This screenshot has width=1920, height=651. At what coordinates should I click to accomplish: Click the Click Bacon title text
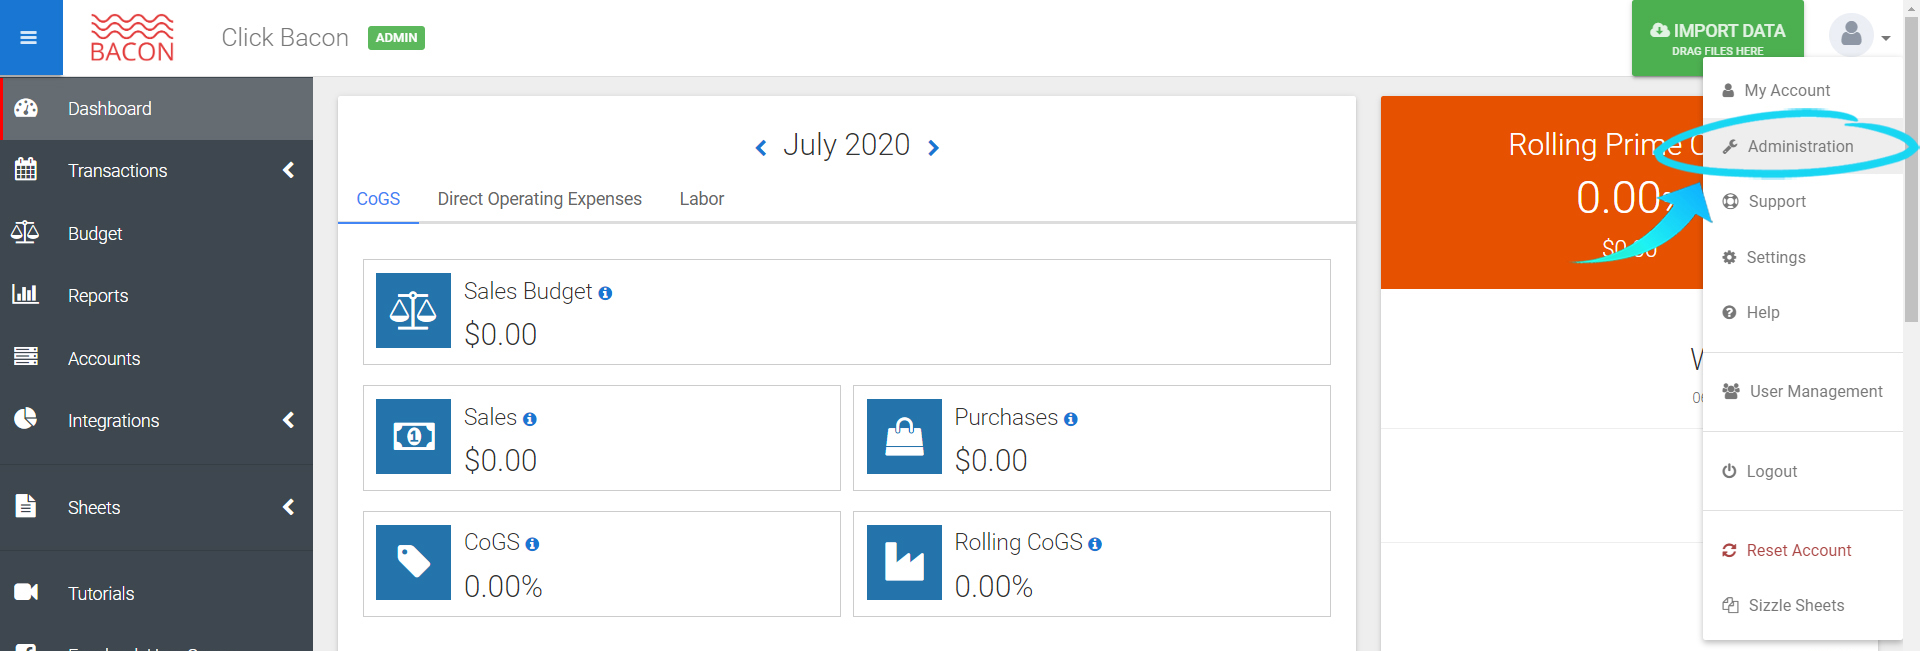[285, 37]
